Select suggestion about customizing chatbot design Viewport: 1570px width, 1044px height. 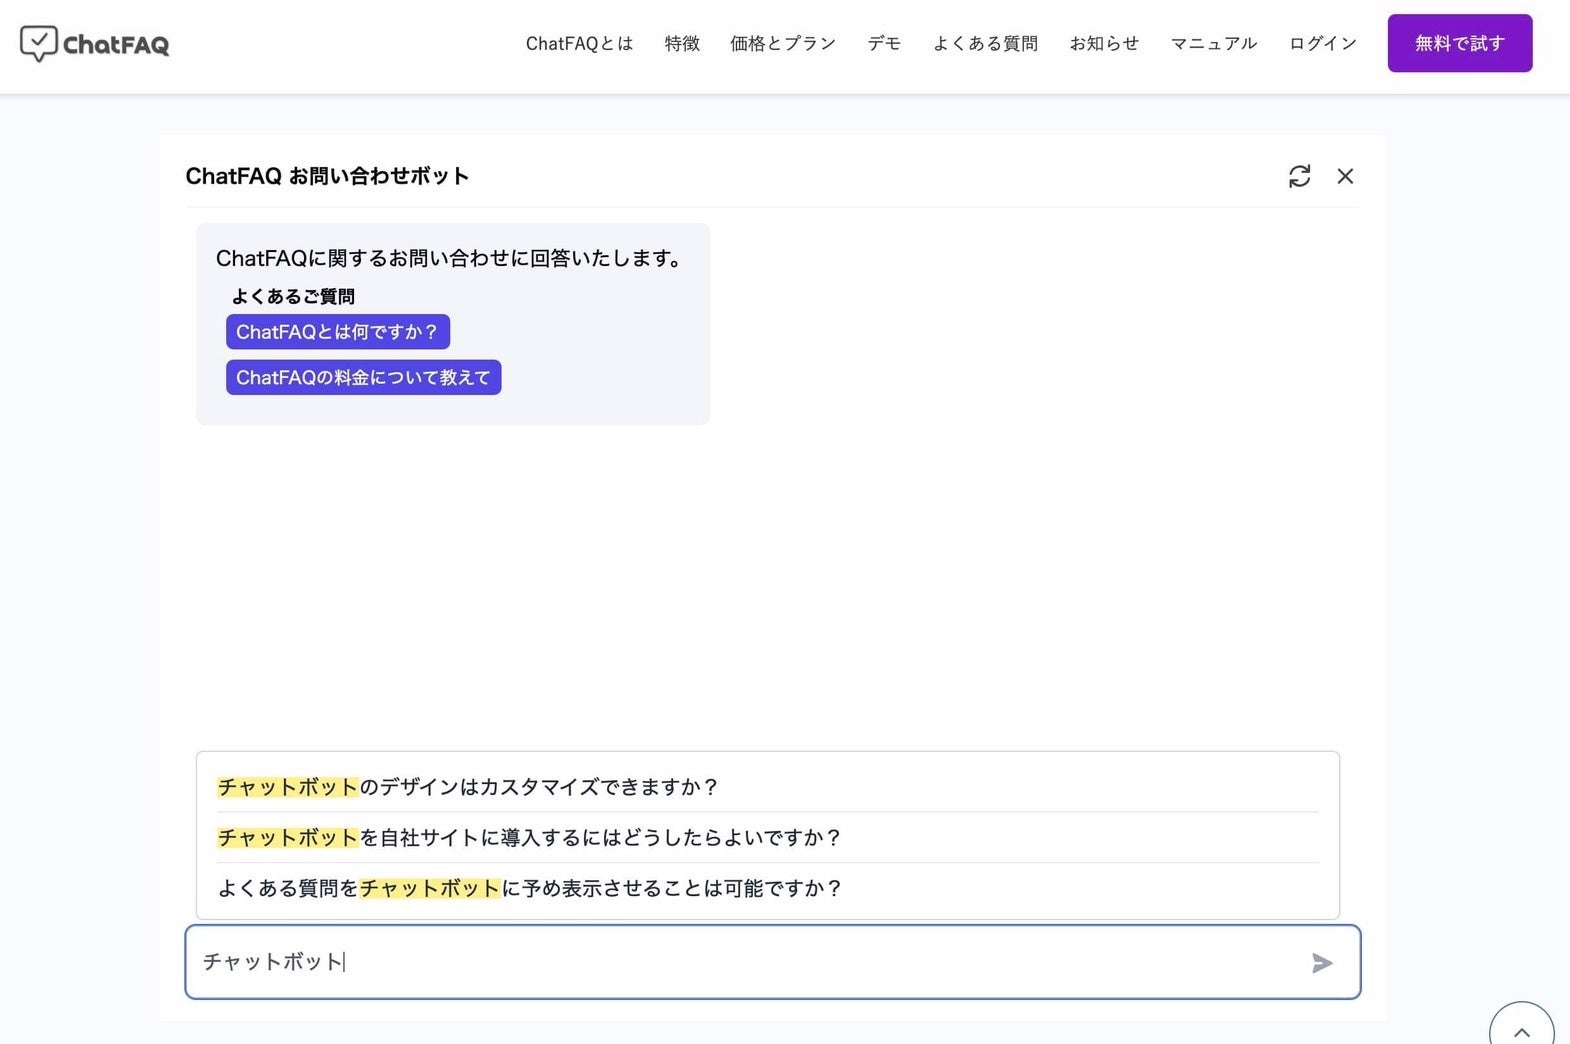[x=468, y=787]
